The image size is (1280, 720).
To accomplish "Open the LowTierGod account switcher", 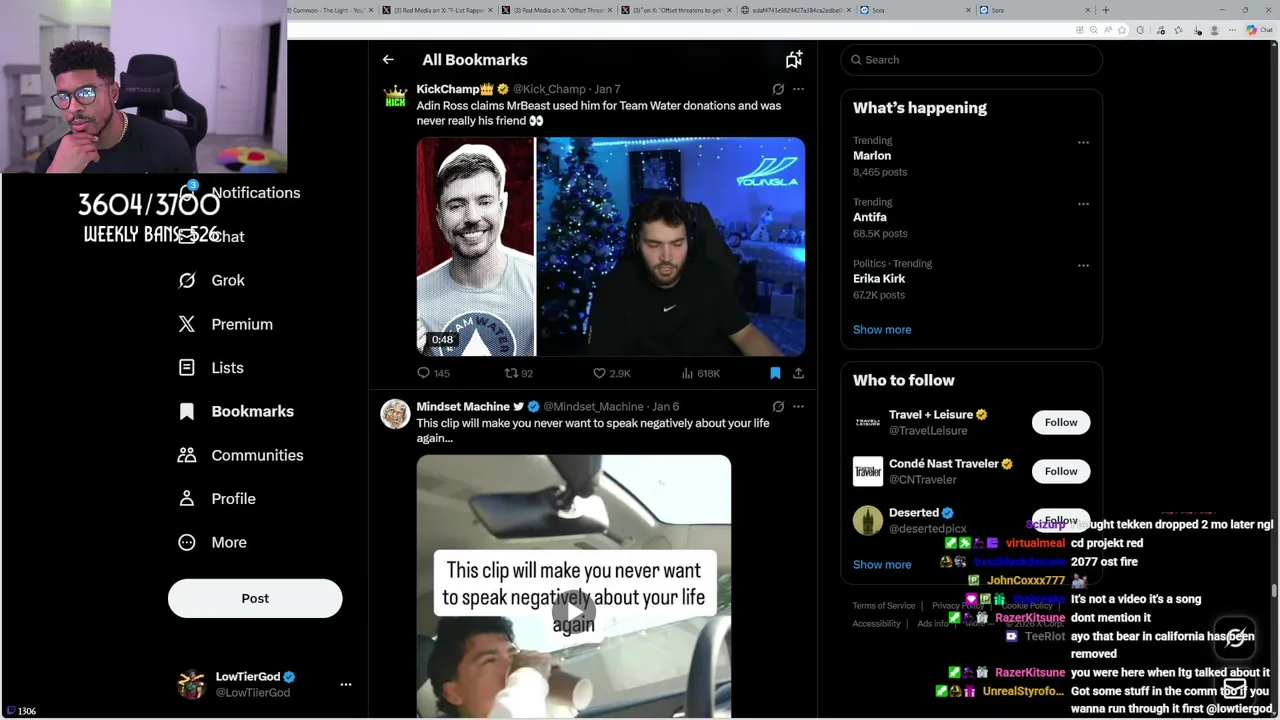I will (x=265, y=684).
